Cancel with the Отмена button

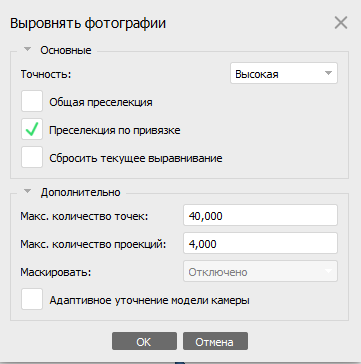click(215, 341)
